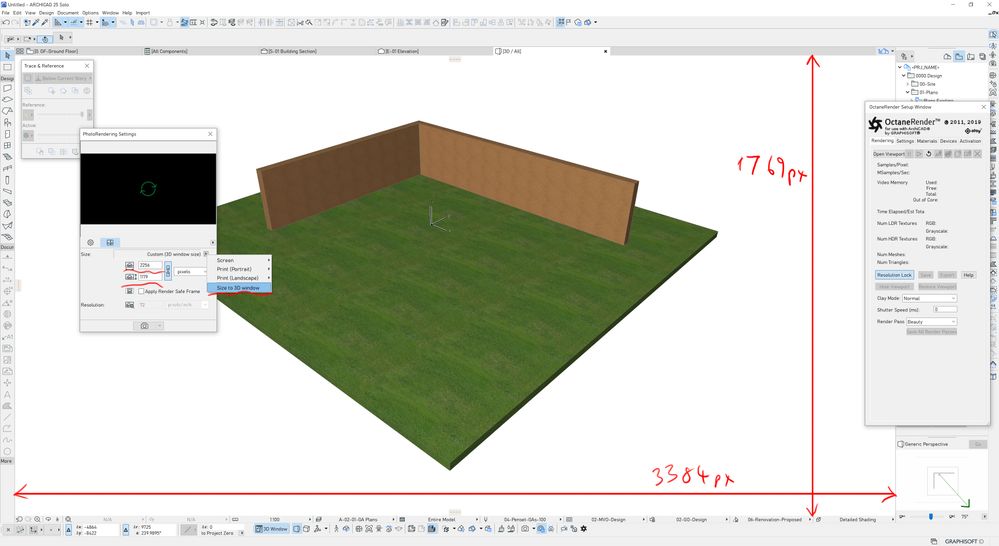Open the Materials tab in OctaneRender window
This screenshot has height=546, width=999.
(926, 141)
